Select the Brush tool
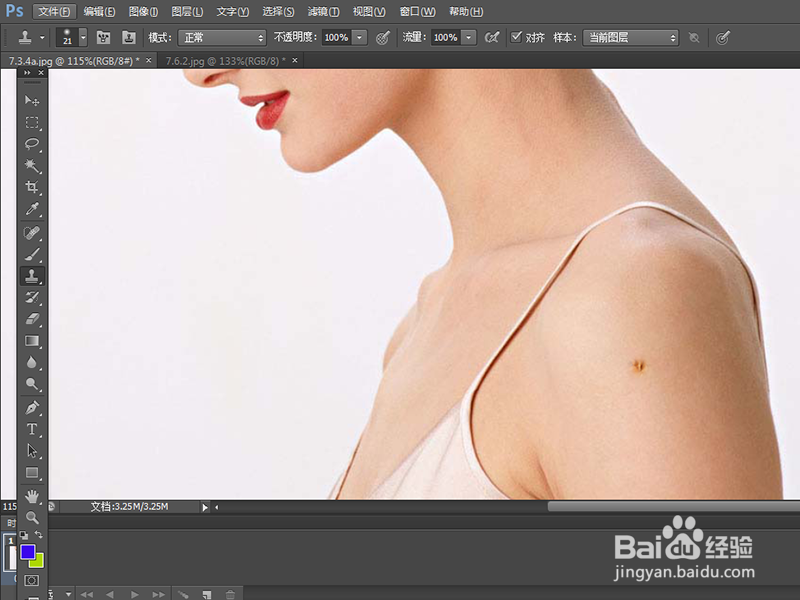The width and height of the screenshot is (800, 600). point(32,254)
